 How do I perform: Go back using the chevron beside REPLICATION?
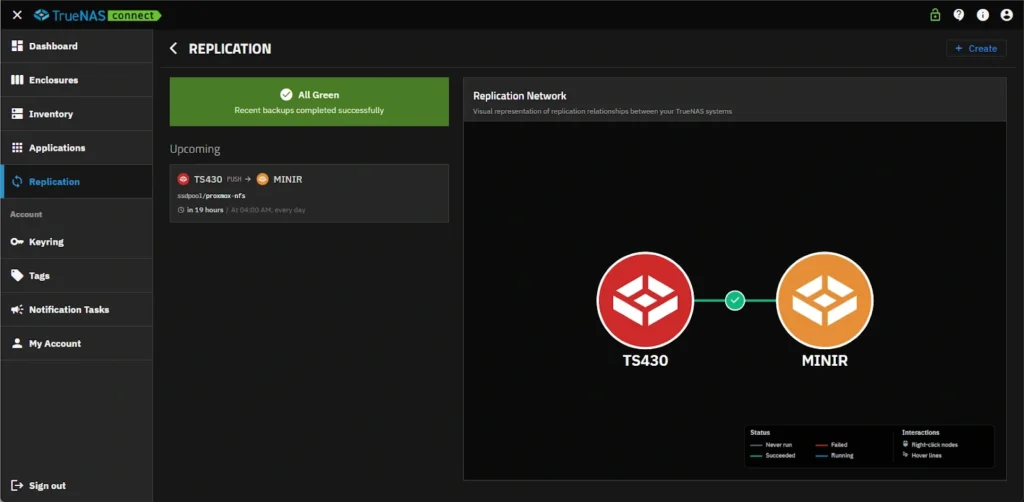pyautogui.click(x=174, y=49)
